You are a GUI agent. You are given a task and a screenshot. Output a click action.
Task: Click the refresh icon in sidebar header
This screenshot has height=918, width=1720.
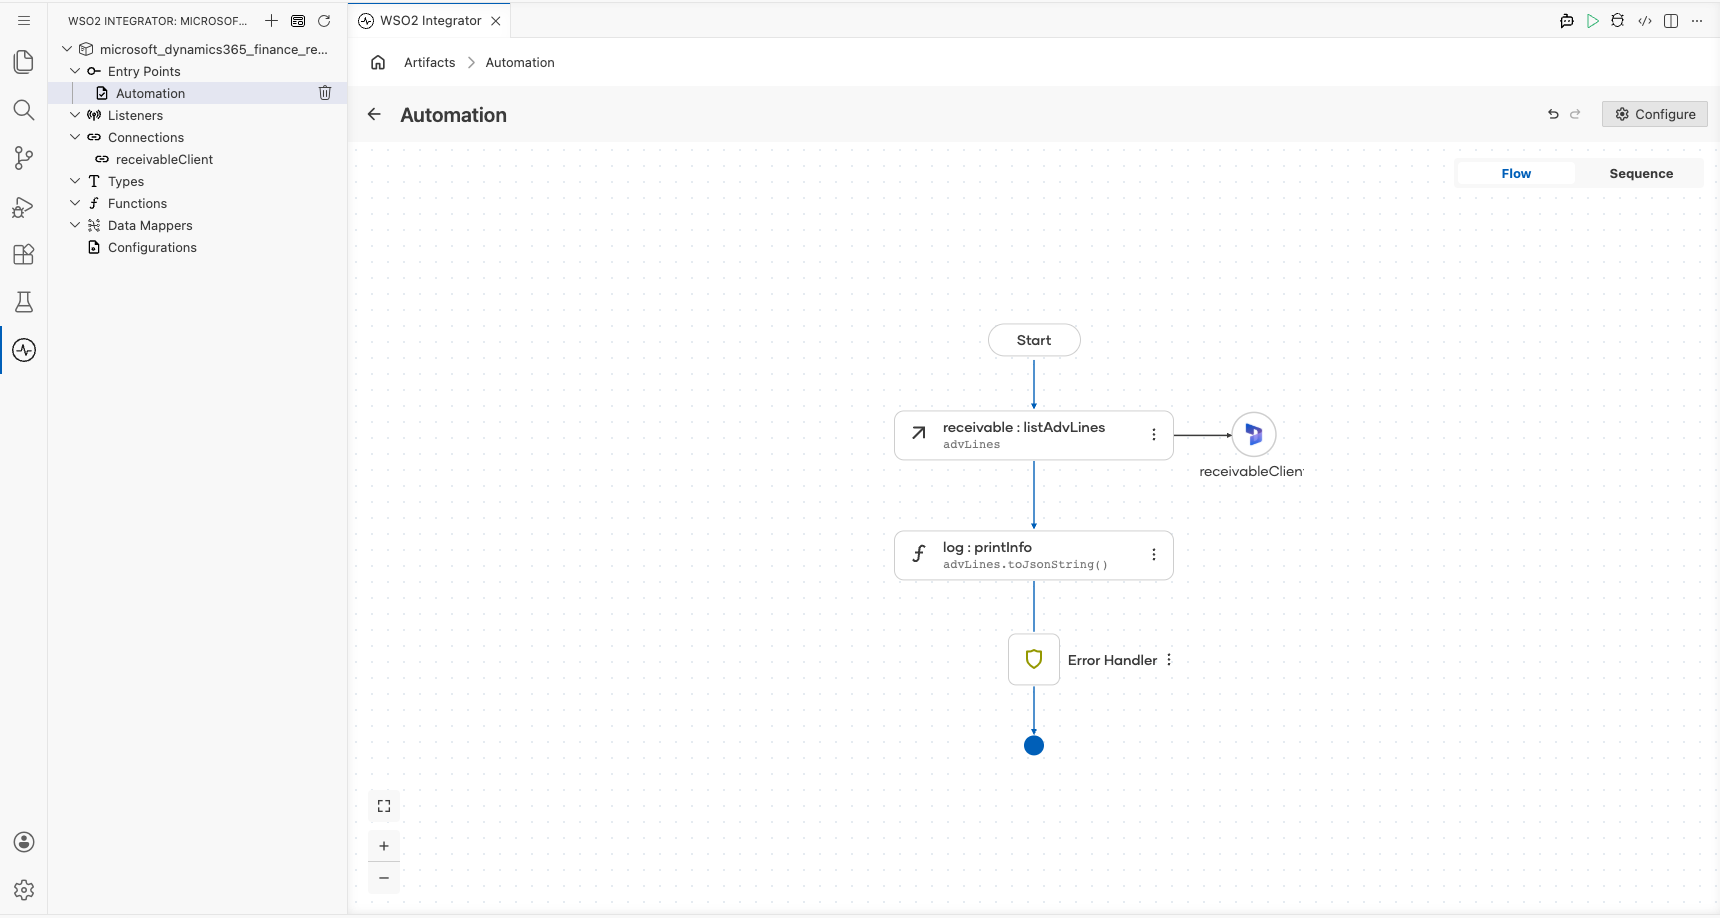click(324, 20)
